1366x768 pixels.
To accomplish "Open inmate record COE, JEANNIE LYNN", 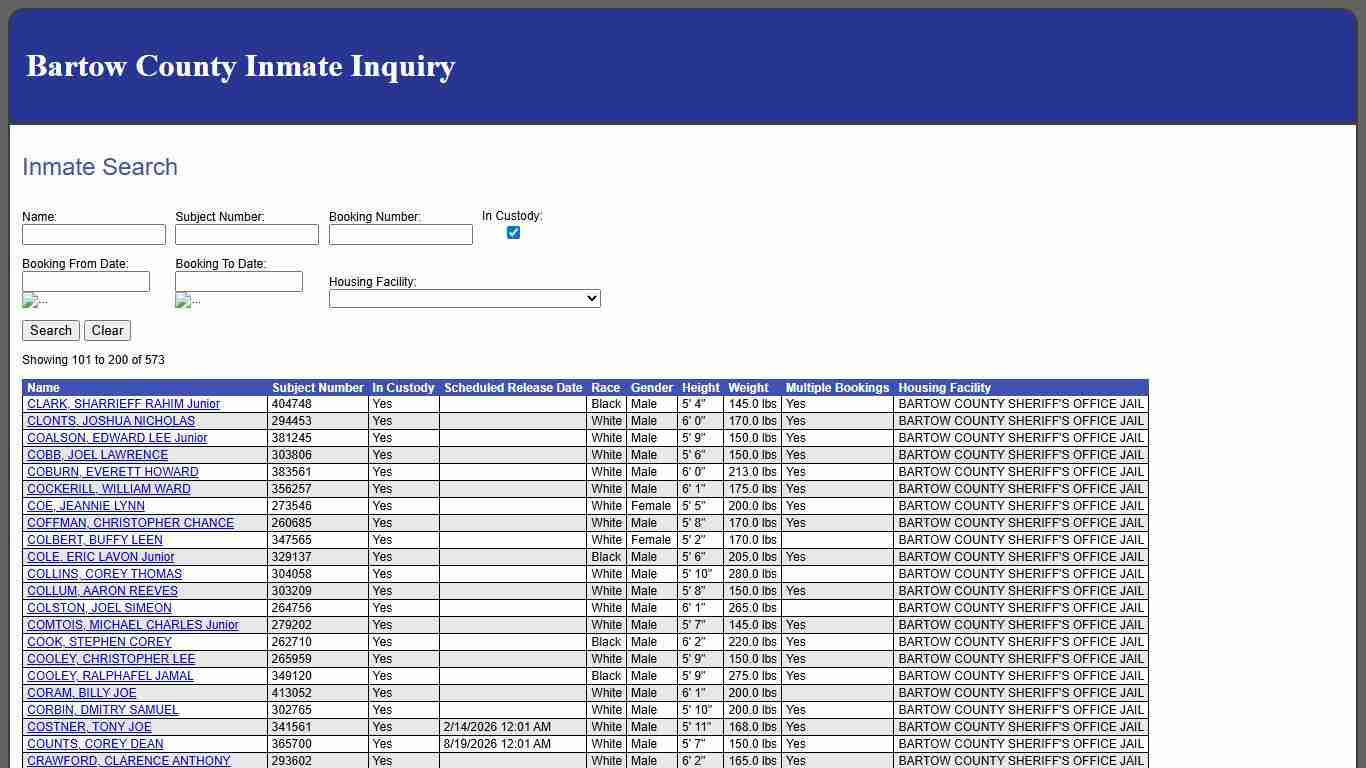I will pyautogui.click(x=85, y=506).
